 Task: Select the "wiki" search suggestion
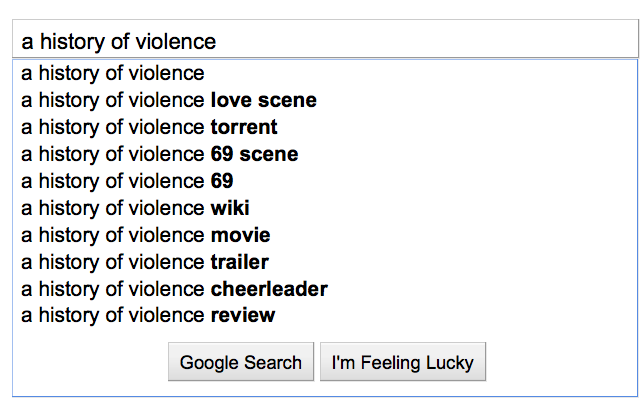click(x=136, y=208)
